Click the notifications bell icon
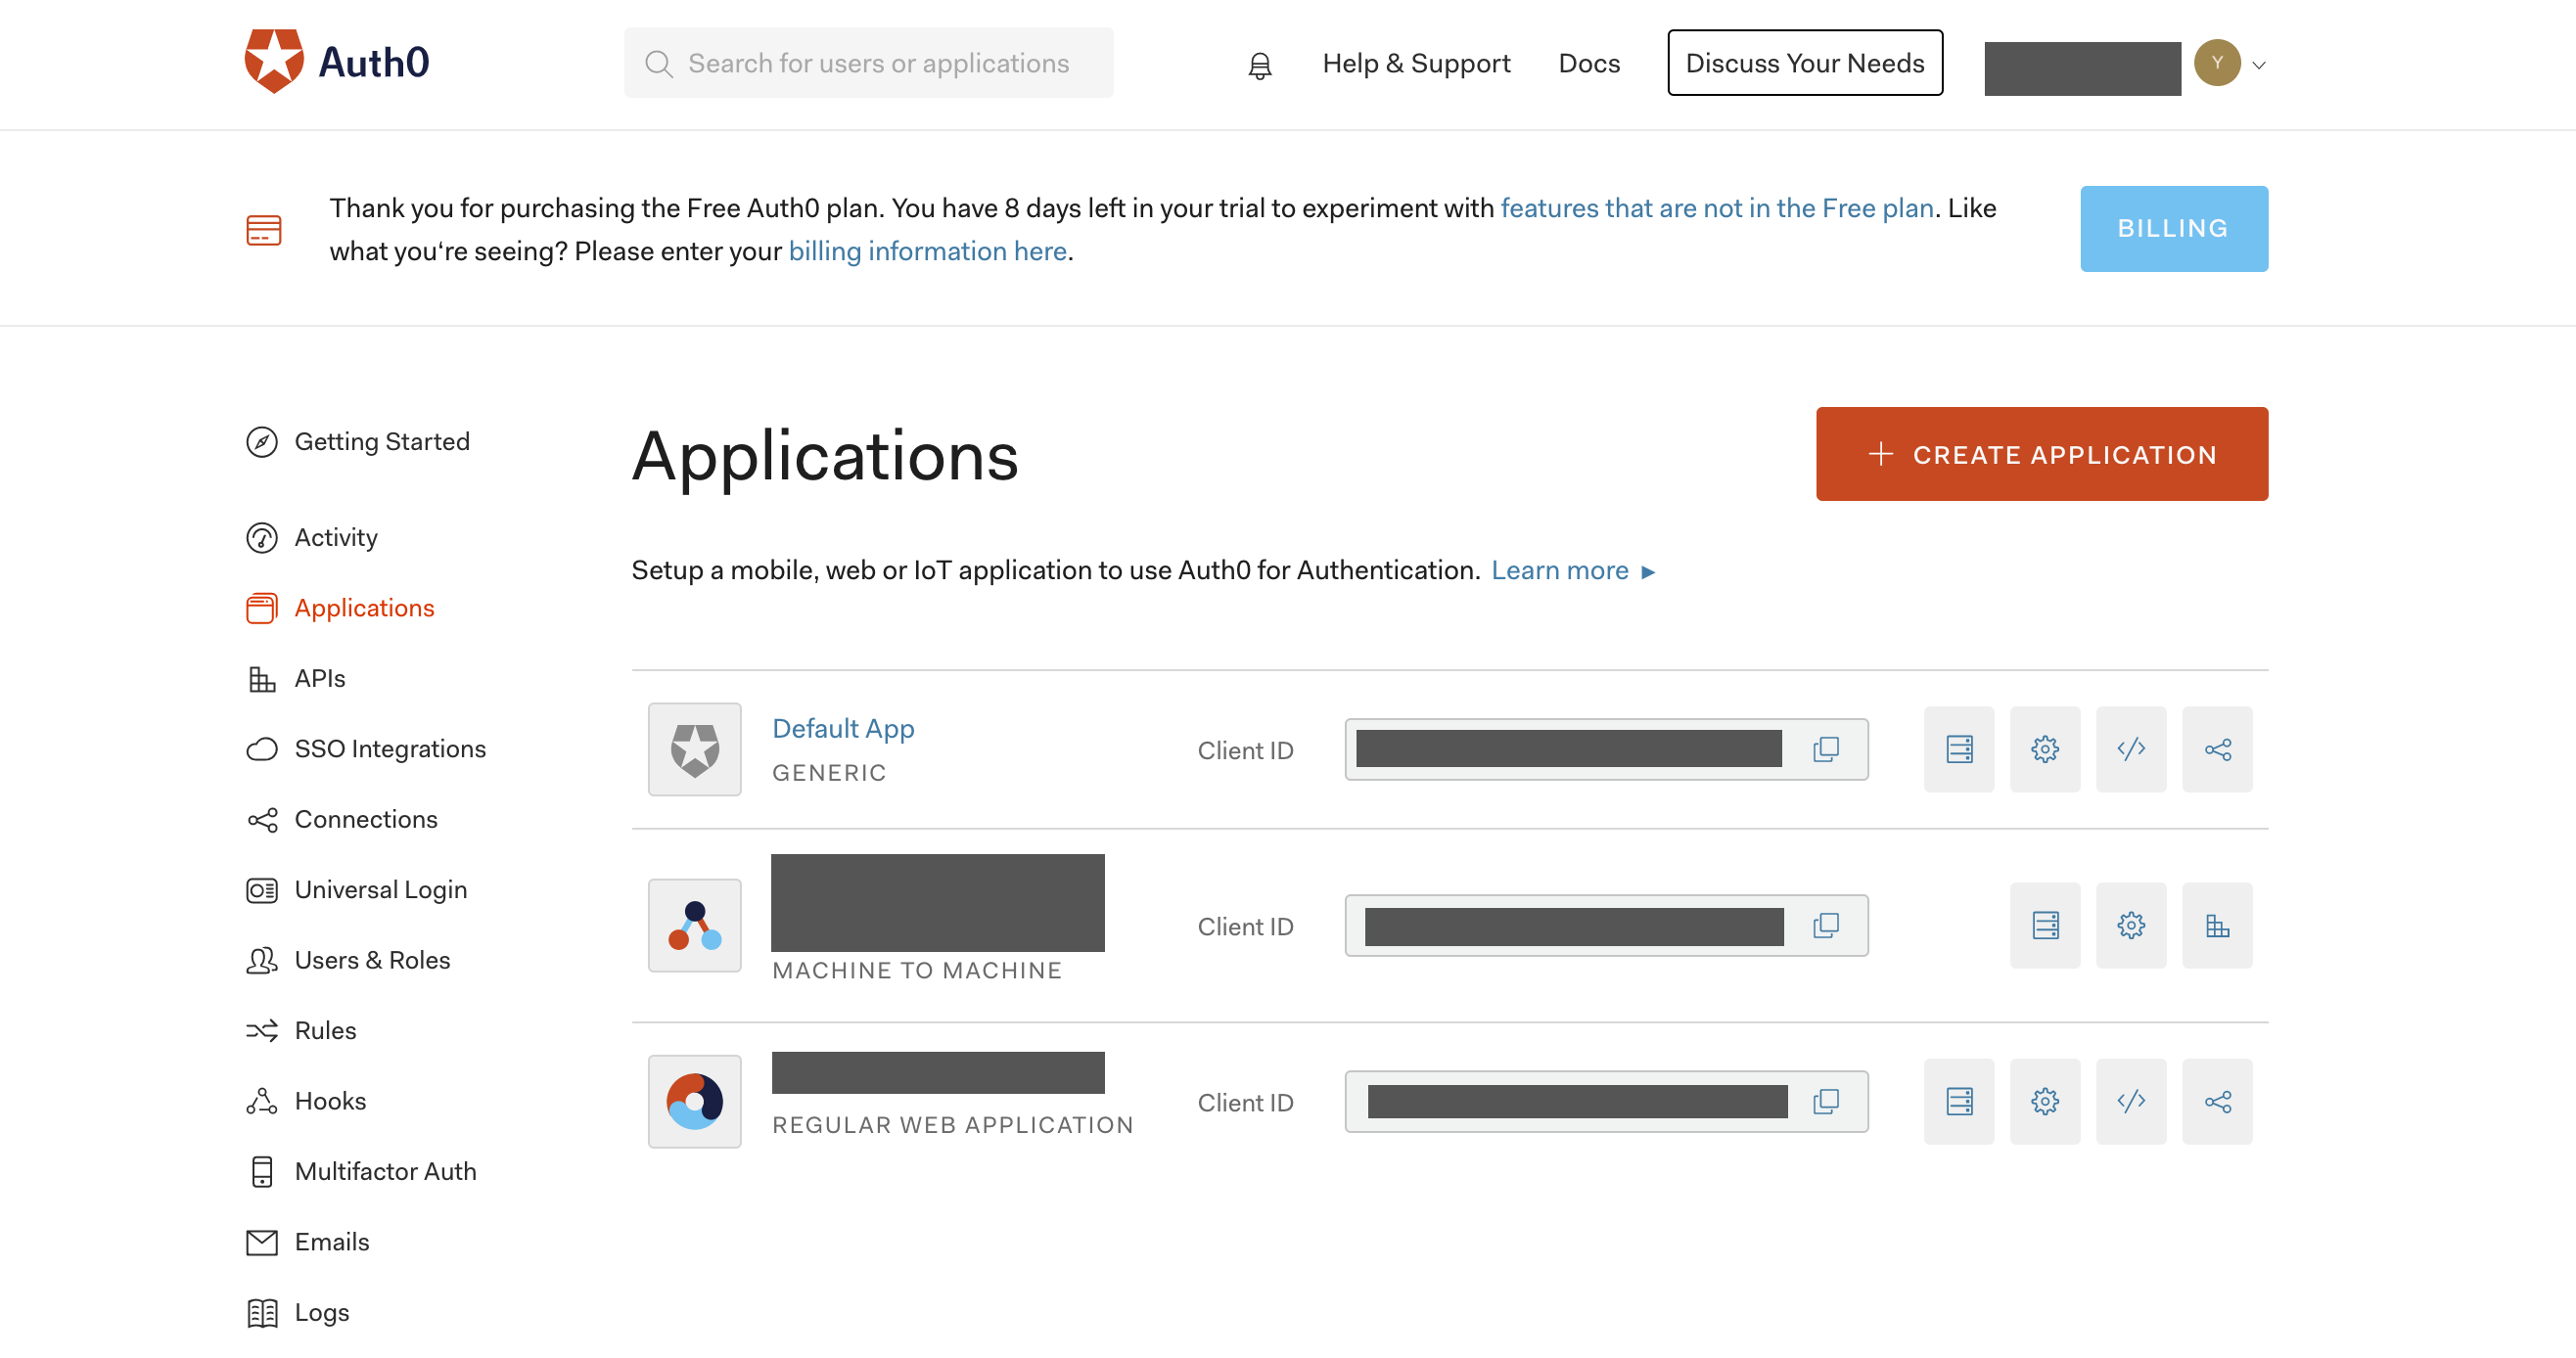 point(1259,65)
